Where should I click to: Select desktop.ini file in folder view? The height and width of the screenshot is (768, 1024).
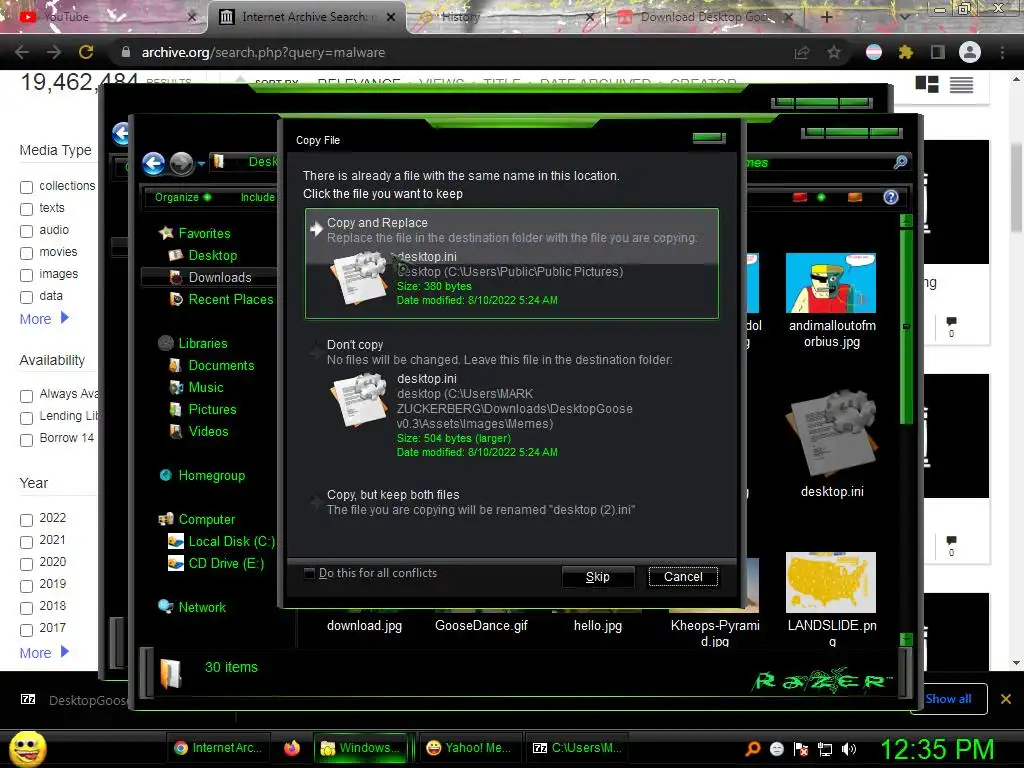[x=832, y=444]
